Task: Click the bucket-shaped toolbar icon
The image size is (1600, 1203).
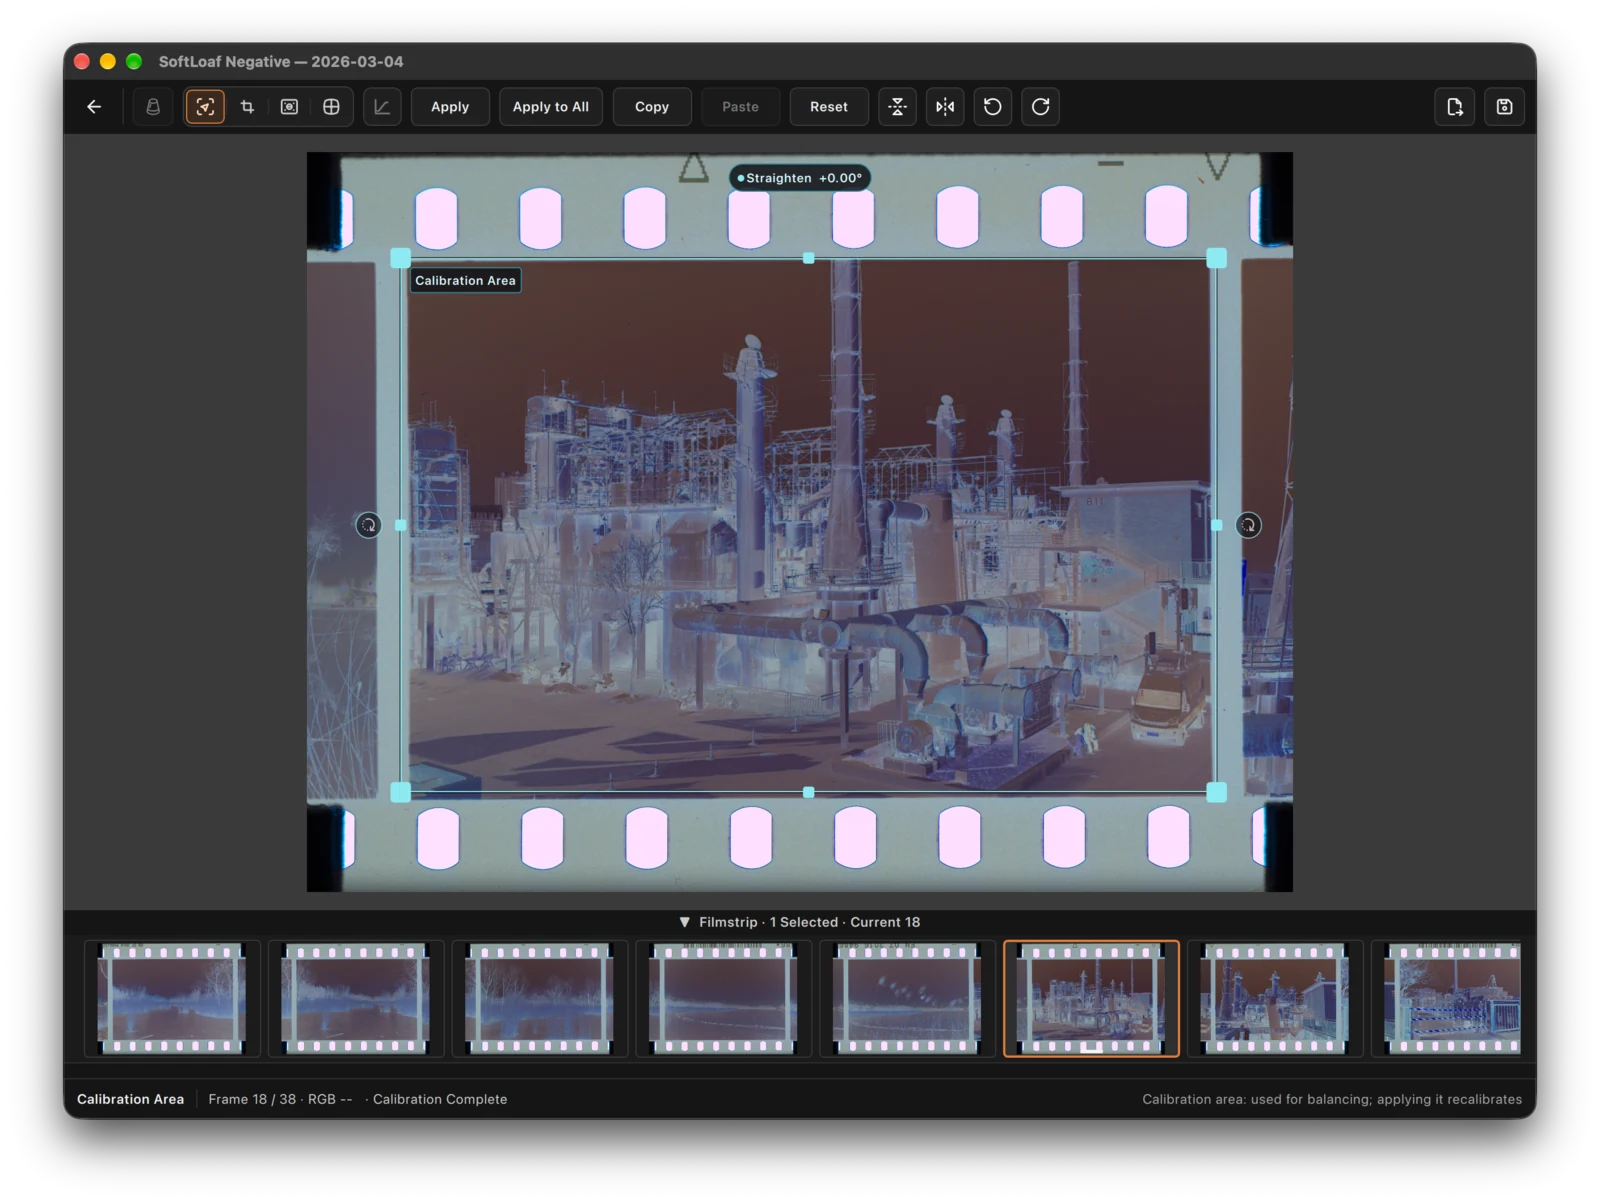Action: tap(153, 107)
